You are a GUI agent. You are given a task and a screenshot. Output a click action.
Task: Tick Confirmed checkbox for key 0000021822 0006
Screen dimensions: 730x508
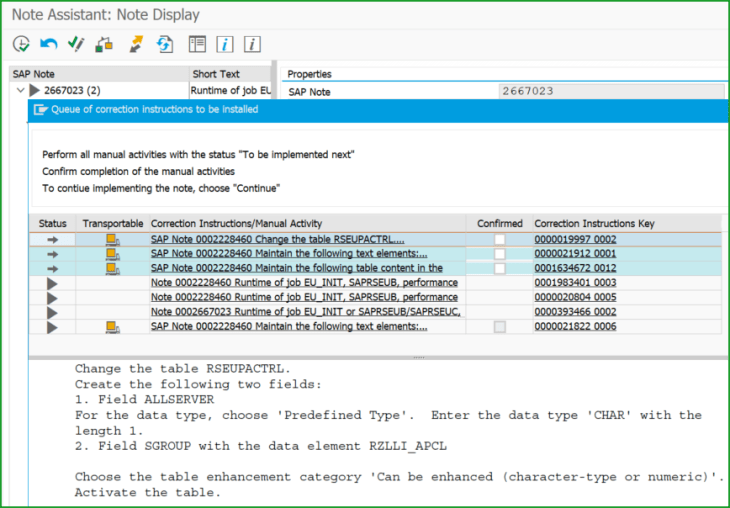500,327
